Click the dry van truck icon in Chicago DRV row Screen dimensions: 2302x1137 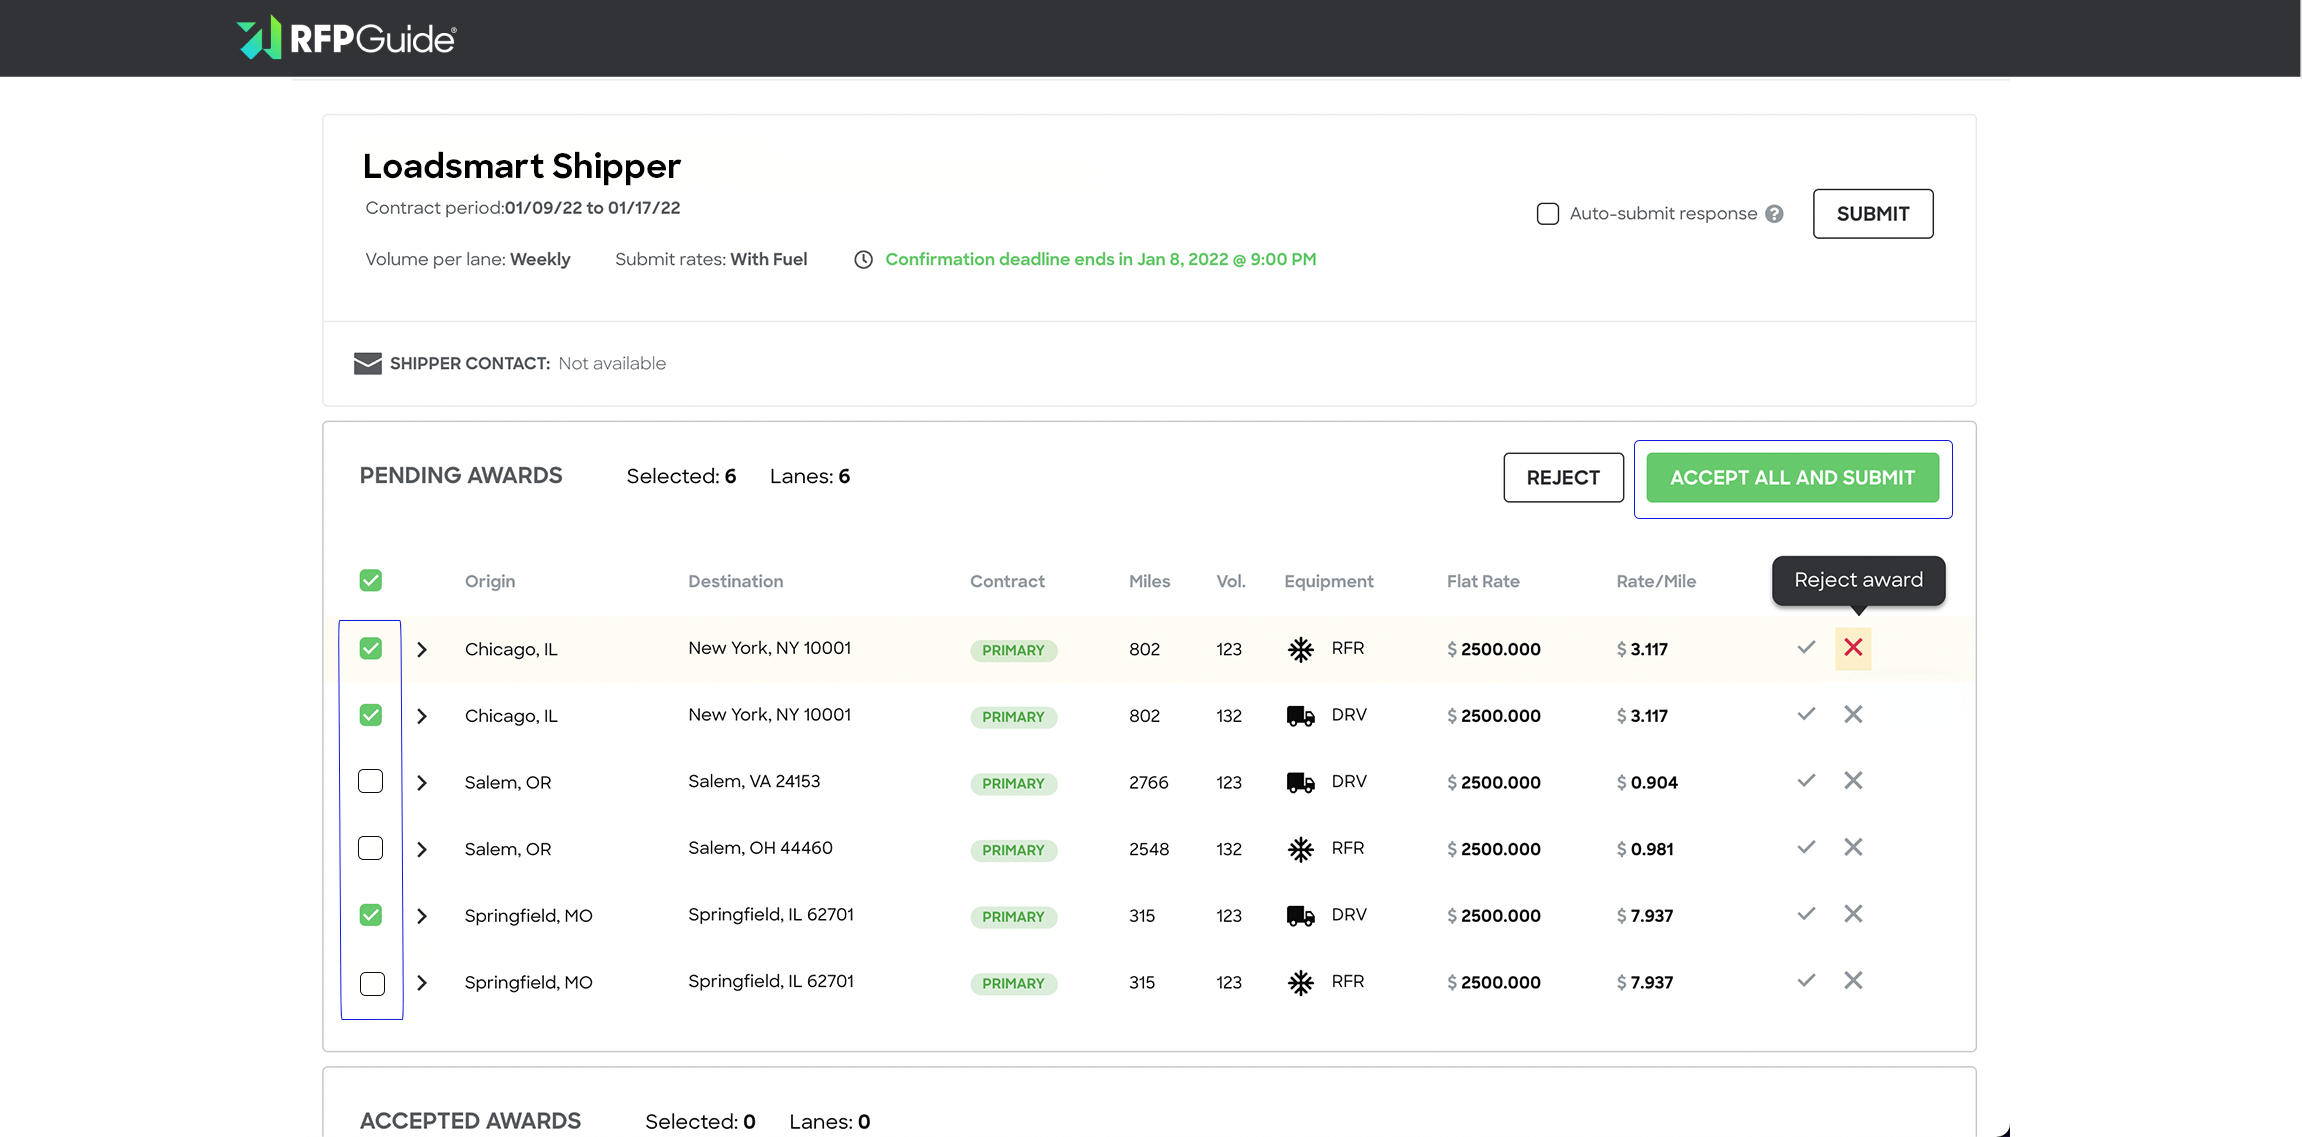point(1300,716)
